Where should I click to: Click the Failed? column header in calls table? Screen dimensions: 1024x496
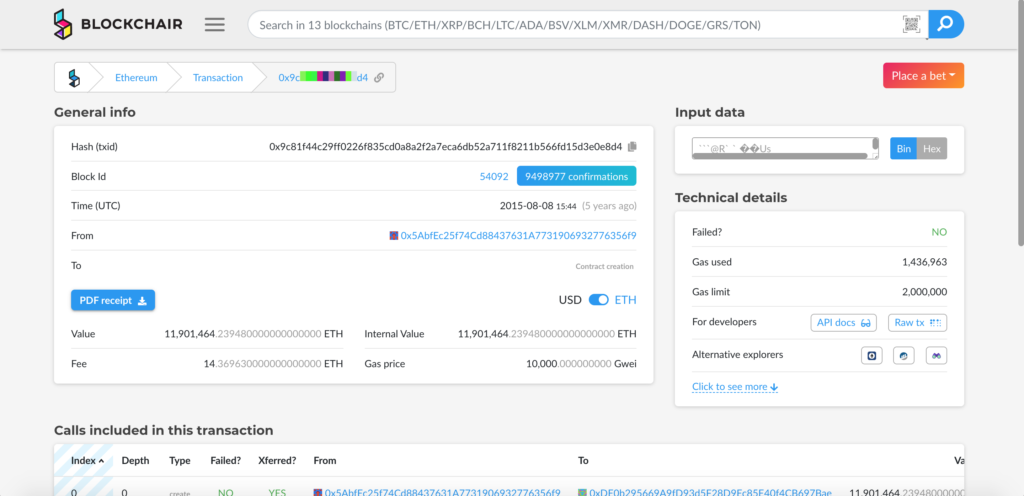point(225,460)
